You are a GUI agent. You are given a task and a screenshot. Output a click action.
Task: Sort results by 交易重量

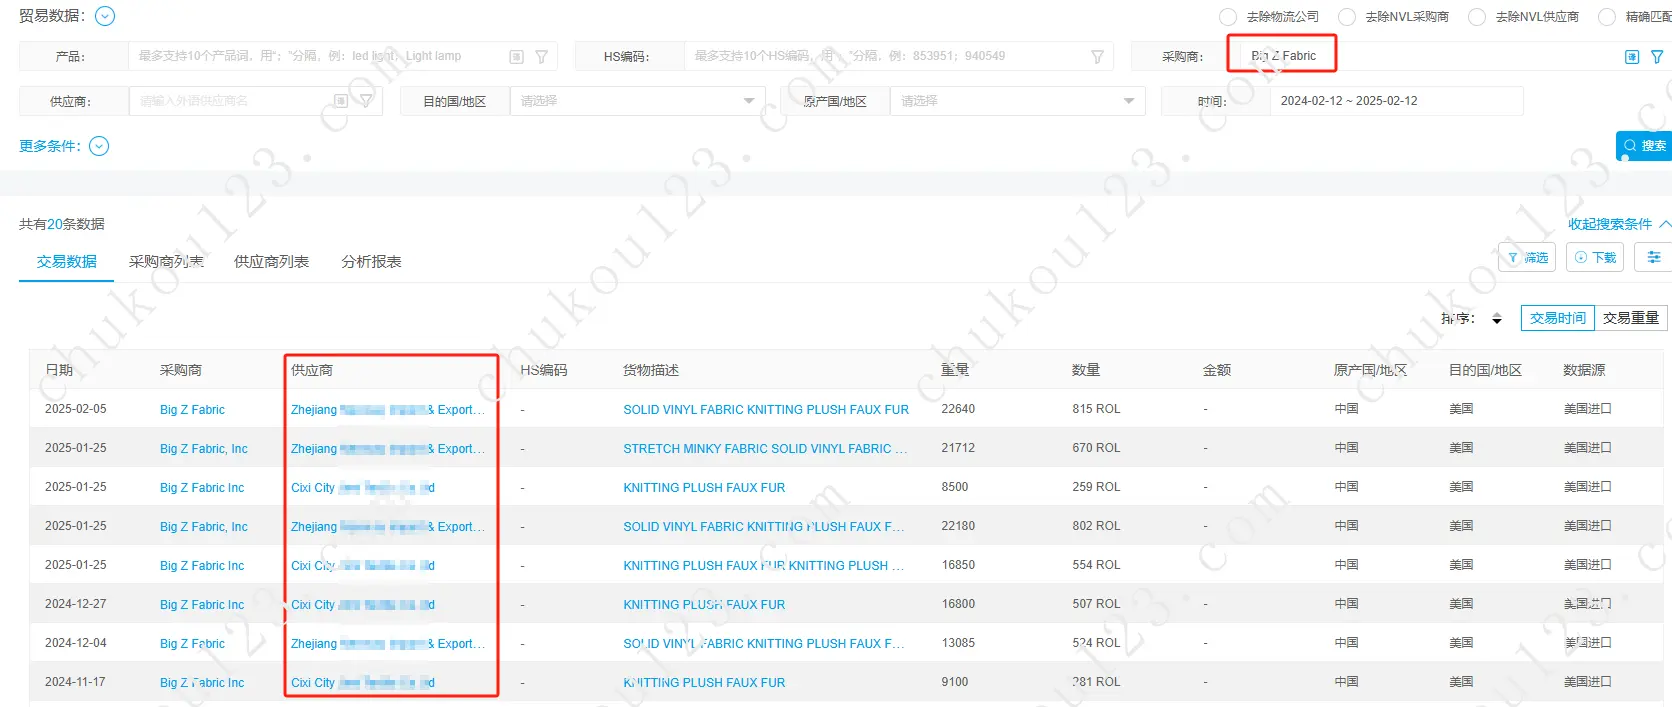pyautogui.click(x=1630, y=318)
